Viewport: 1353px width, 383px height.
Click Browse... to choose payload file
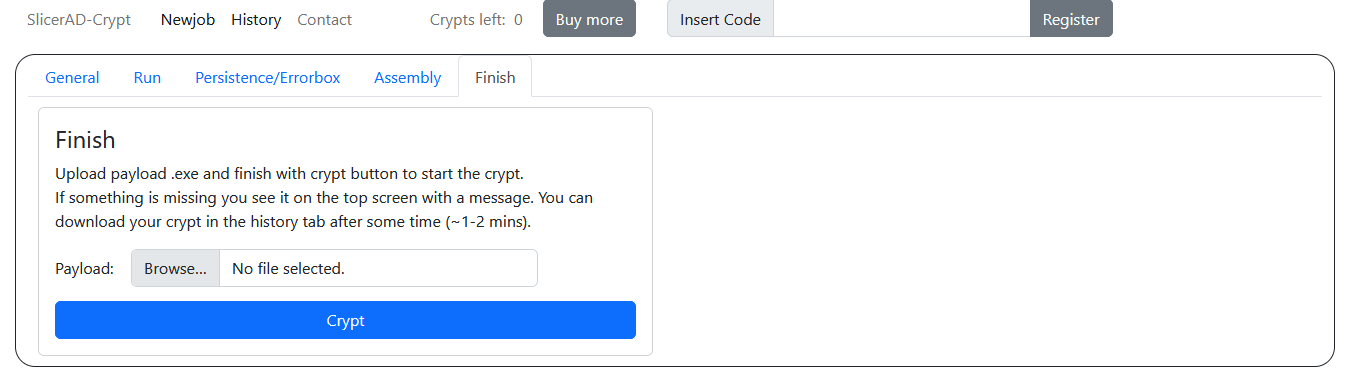[176, 268]
